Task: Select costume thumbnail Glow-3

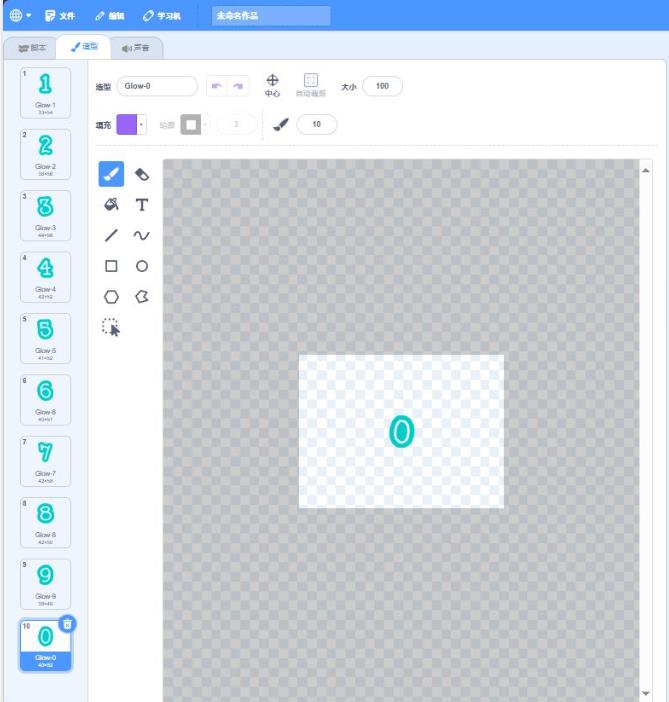Action: click(x=45, y=215)
